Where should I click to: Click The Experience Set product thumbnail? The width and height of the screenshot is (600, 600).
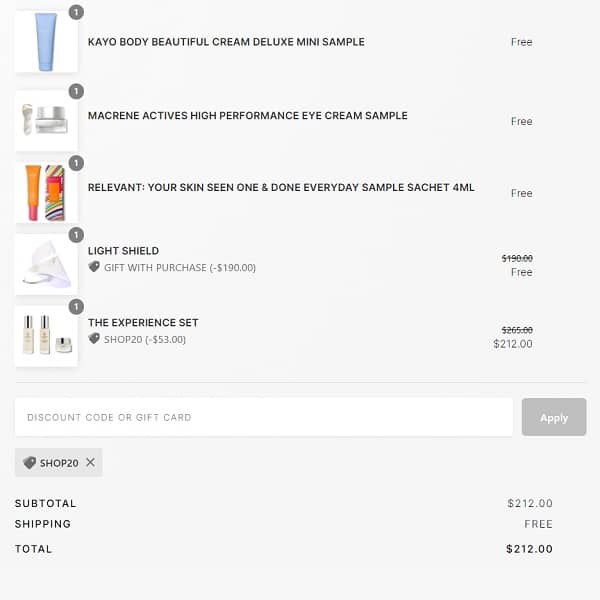tap(46, 336)
